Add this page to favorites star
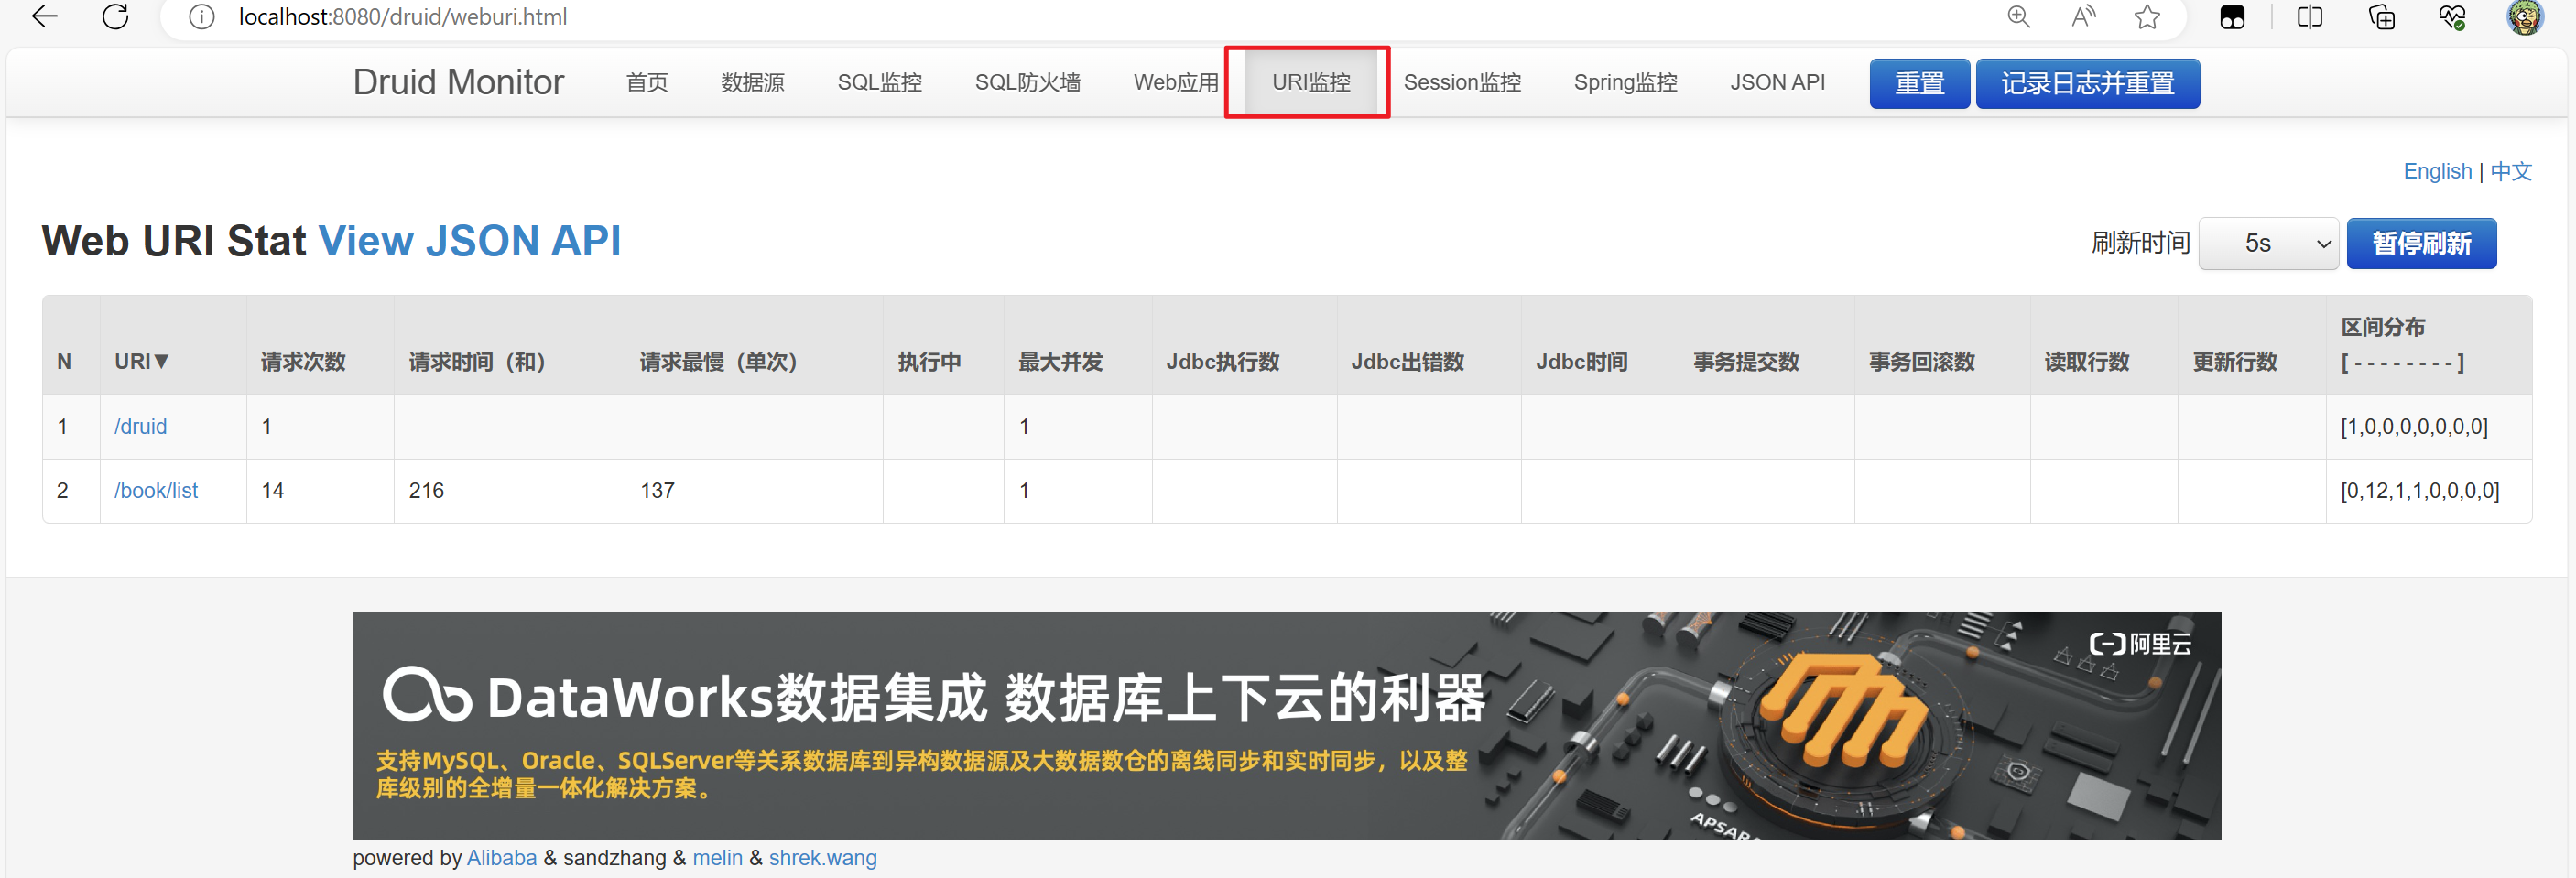The width and height of the screenshot is (2576, 878). pyautogui.click(x=2147, y=17)
